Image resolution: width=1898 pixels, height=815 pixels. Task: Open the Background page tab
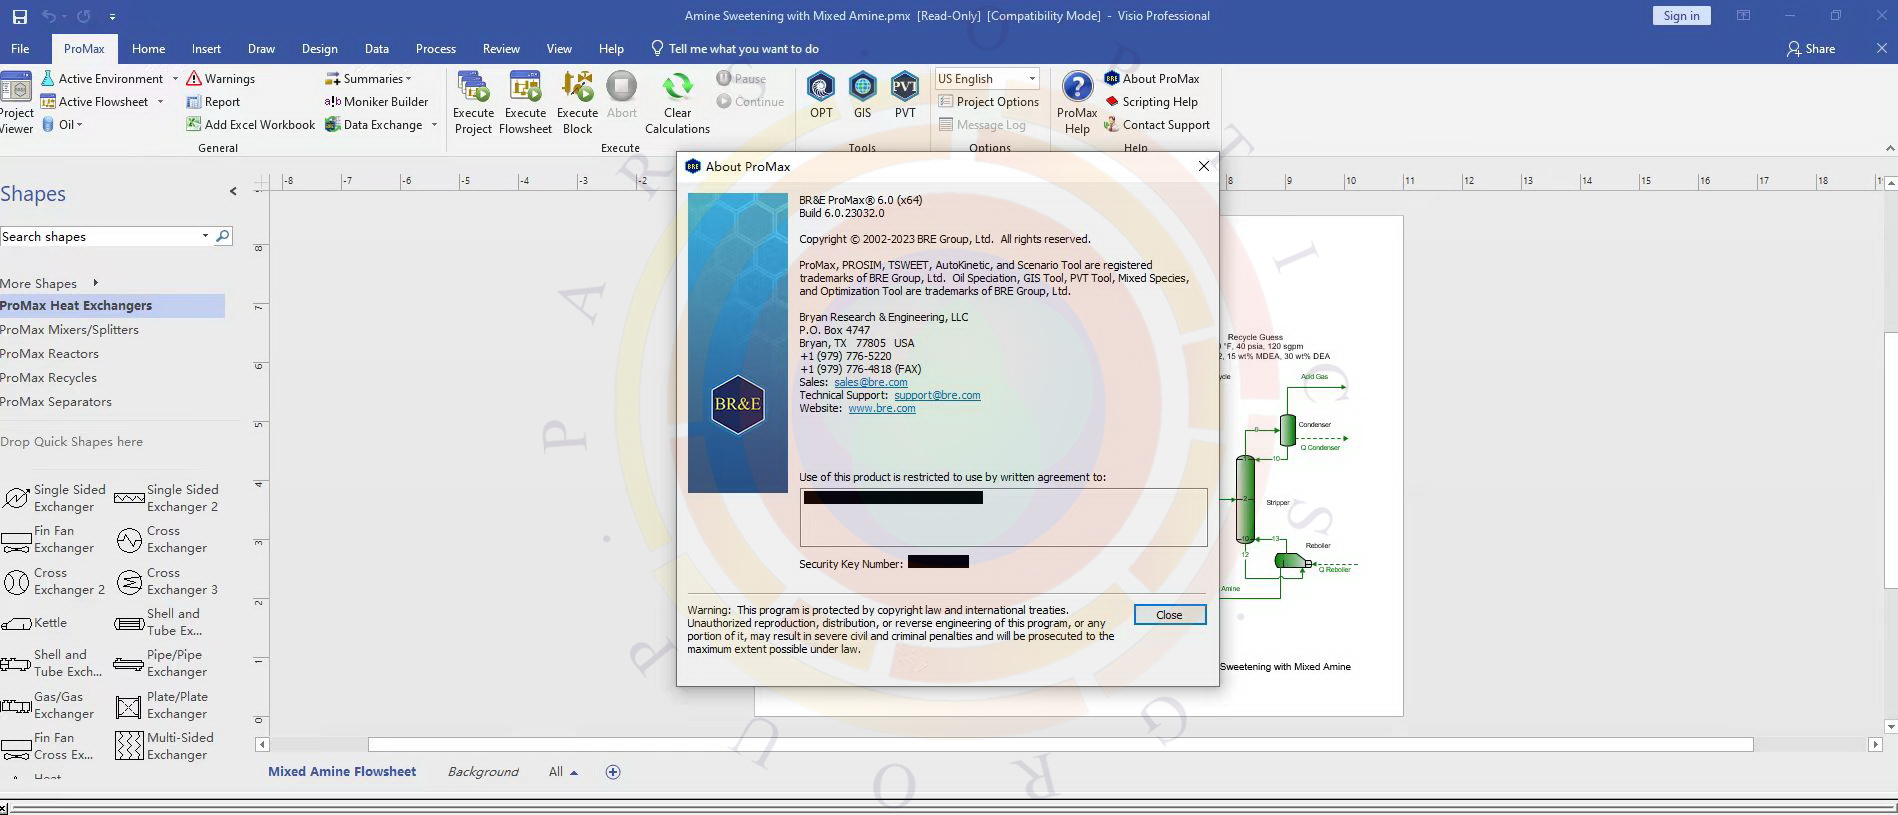[x=483, y=772]
